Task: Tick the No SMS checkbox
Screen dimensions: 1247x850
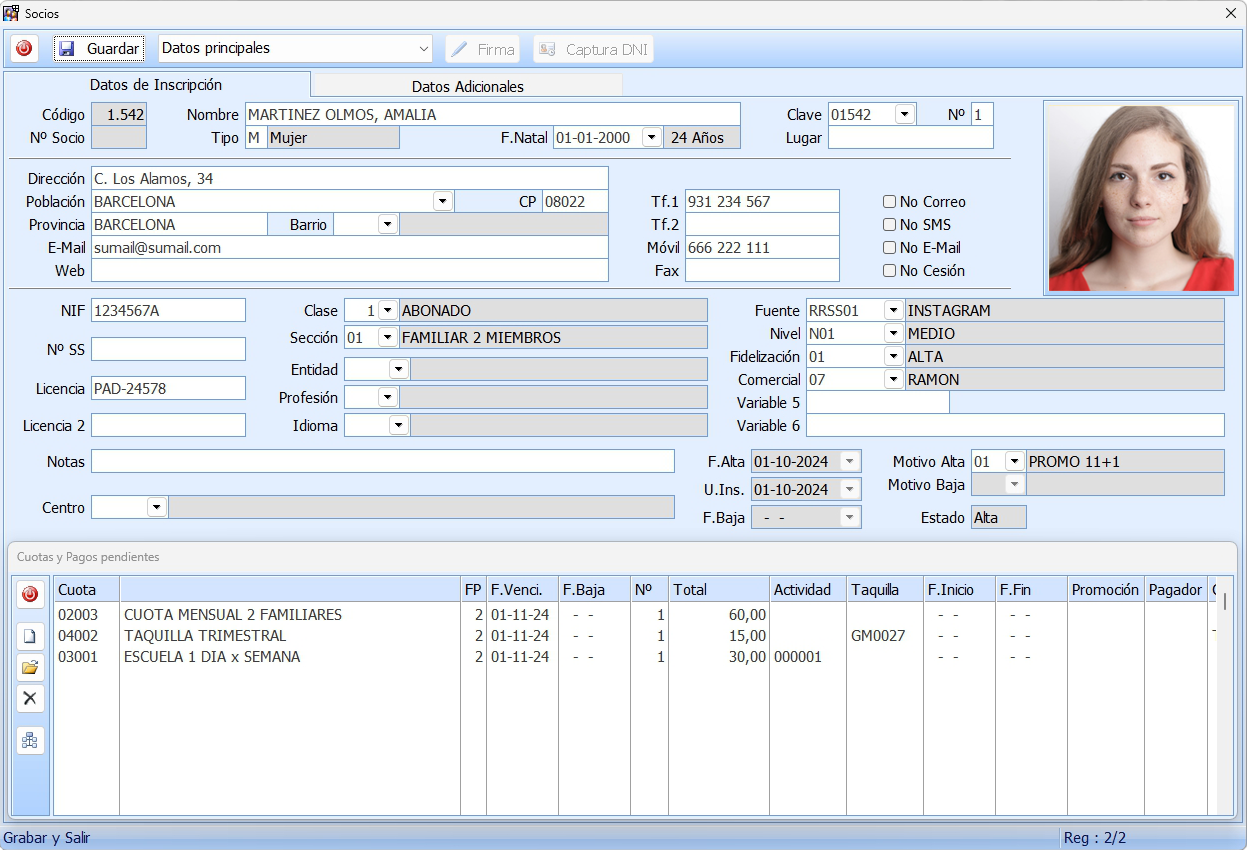Action: click(x=889, y=225)
